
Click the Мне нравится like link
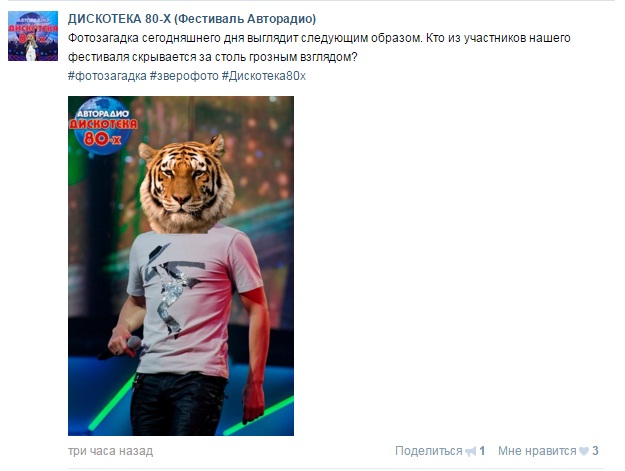tap(537, 451)
